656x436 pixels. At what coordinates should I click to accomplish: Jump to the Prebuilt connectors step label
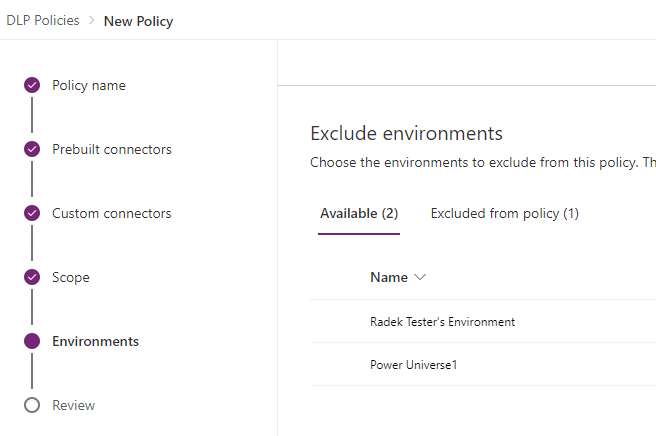coord(112,149)
